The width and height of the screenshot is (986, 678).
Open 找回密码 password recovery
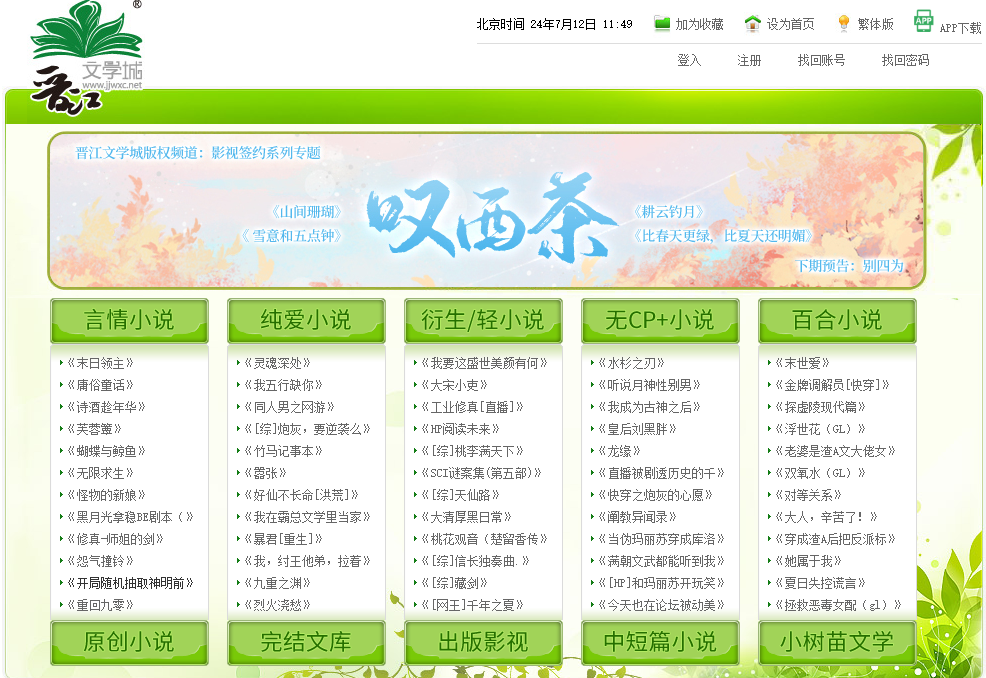[906, 60]
